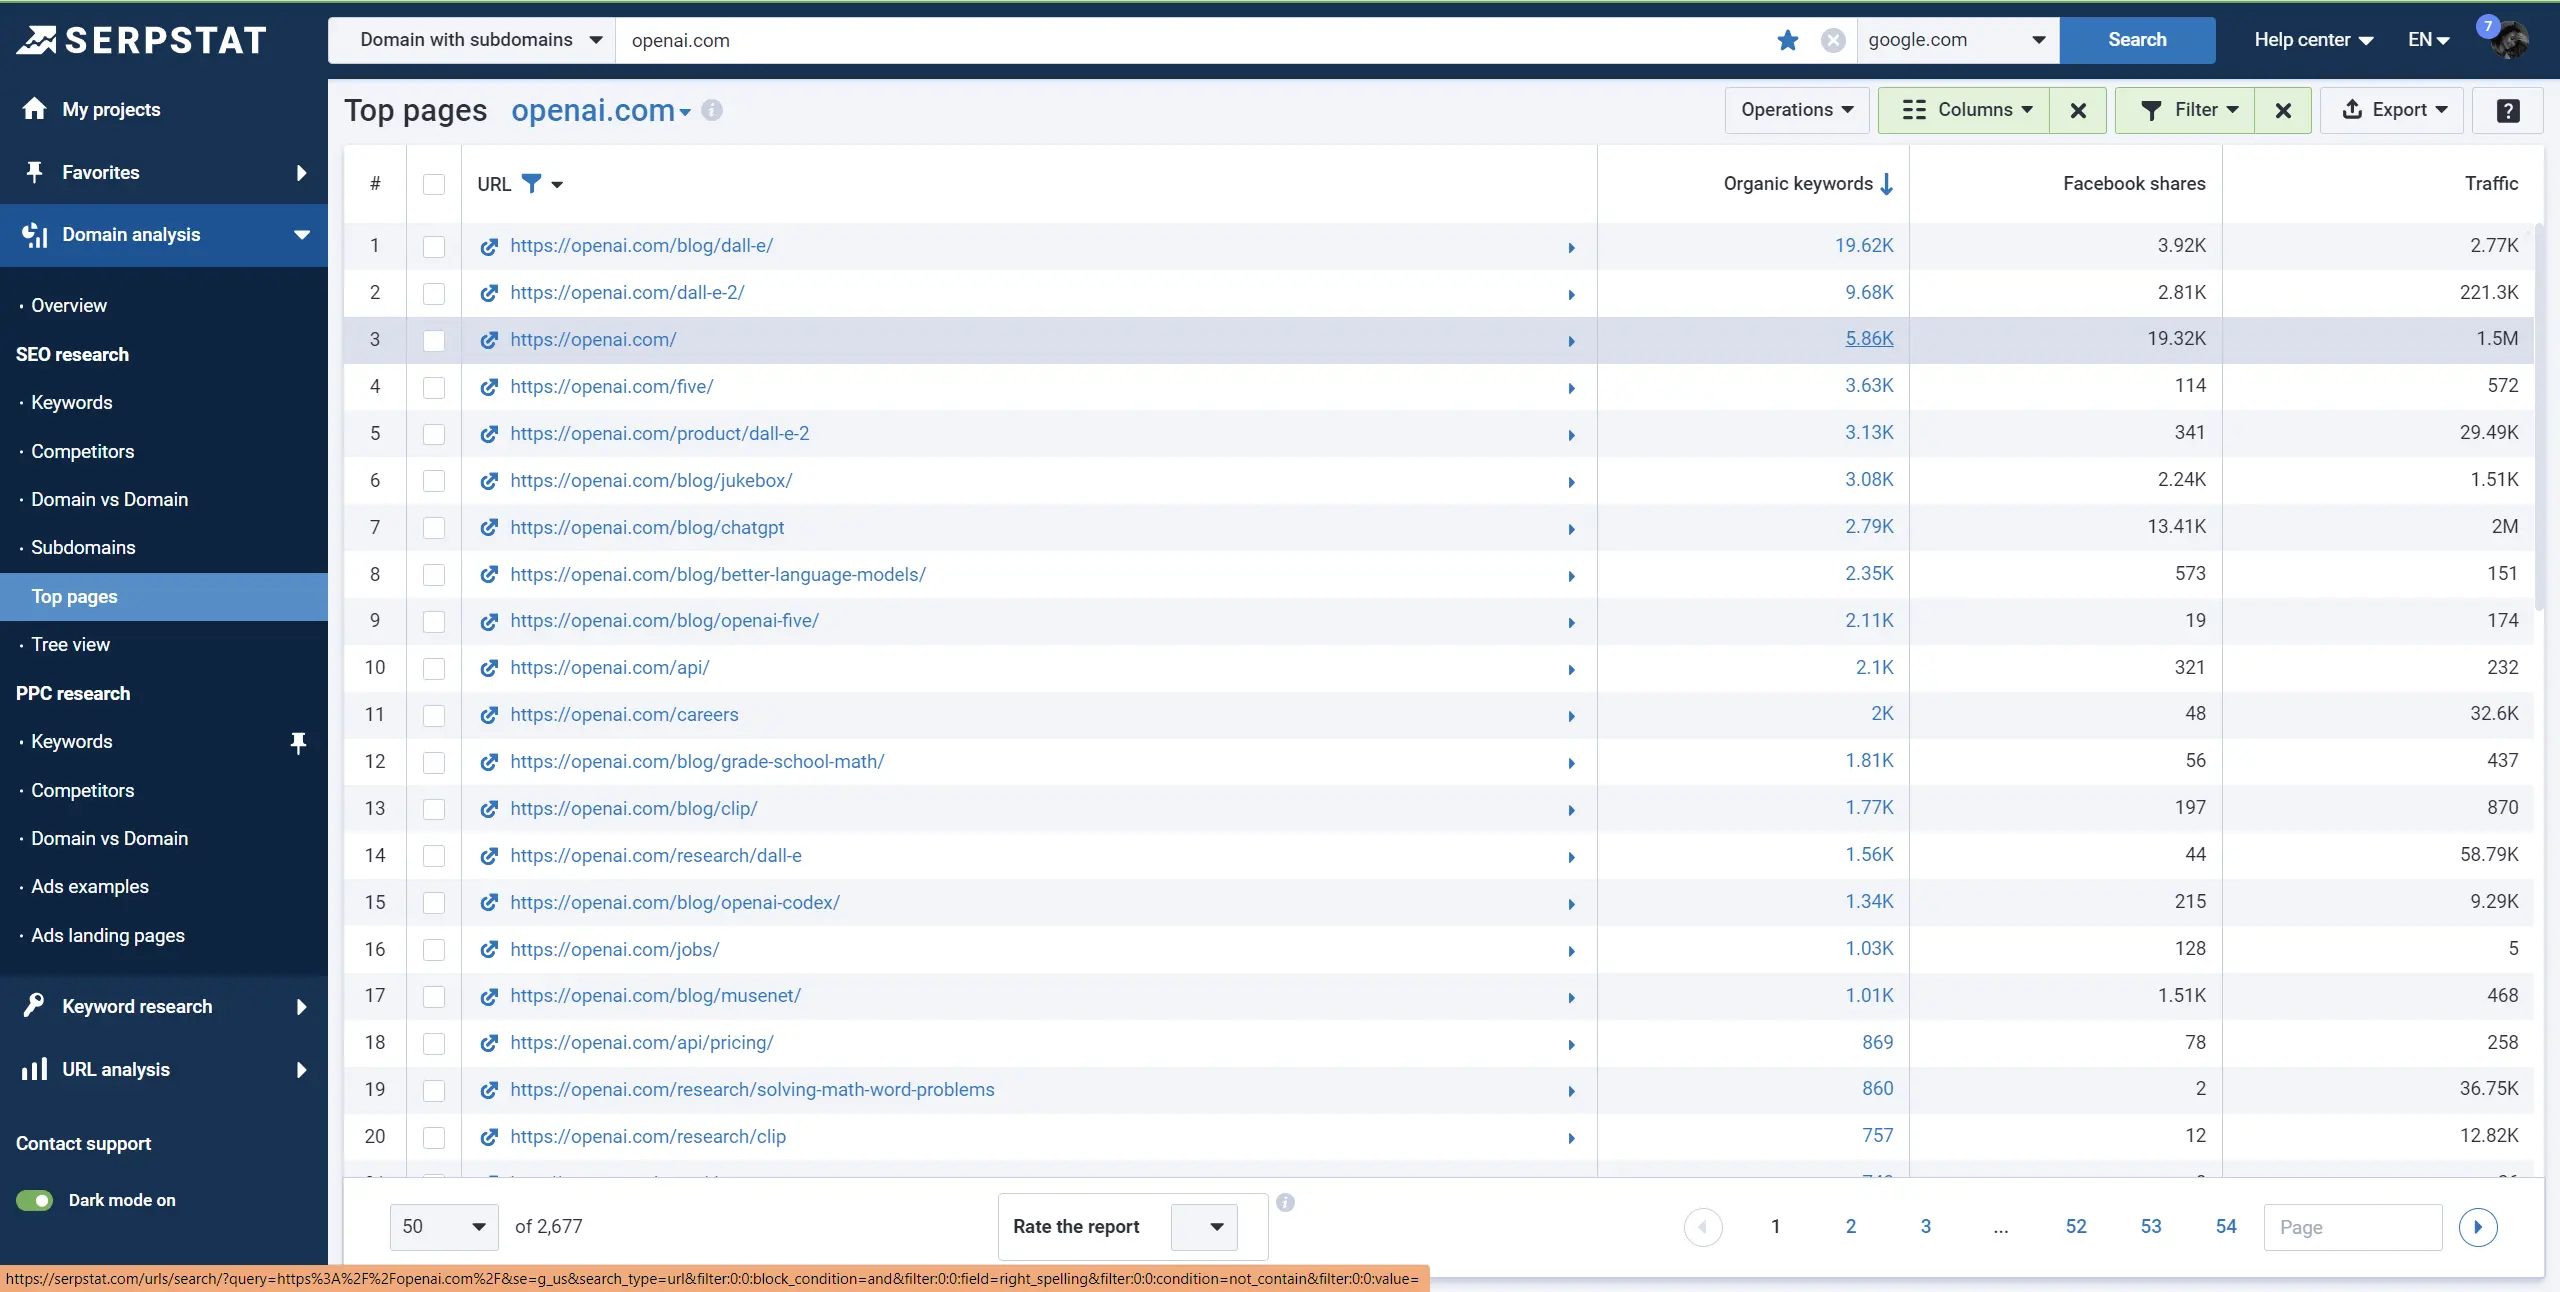Toggle the select-all checkbox in table header
This screenshot has height=1292, width=2560.
tap(434, 184)
